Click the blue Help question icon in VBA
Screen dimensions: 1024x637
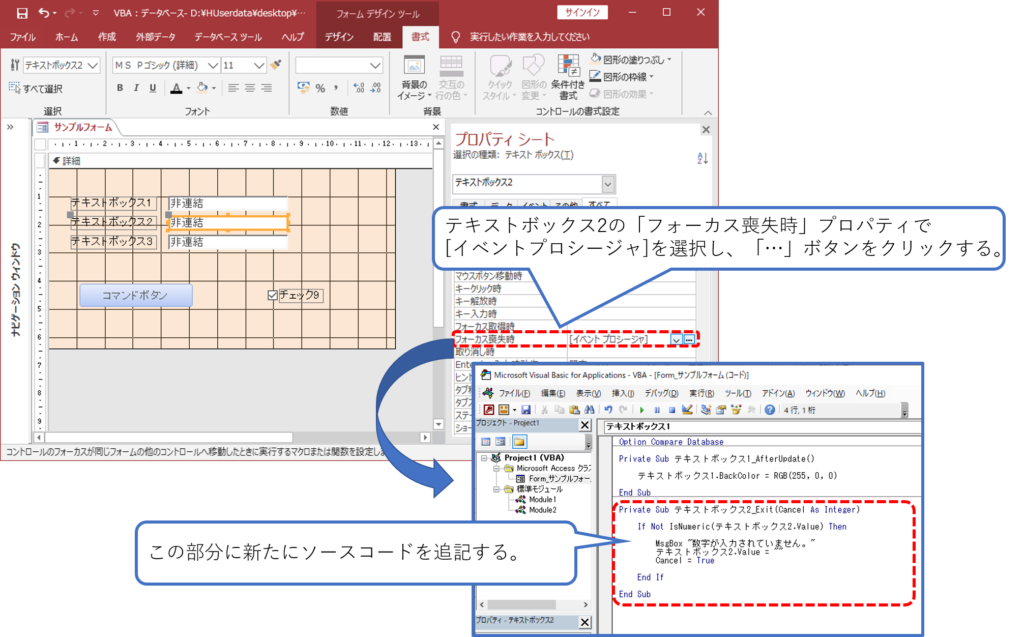tap(770, 410)
